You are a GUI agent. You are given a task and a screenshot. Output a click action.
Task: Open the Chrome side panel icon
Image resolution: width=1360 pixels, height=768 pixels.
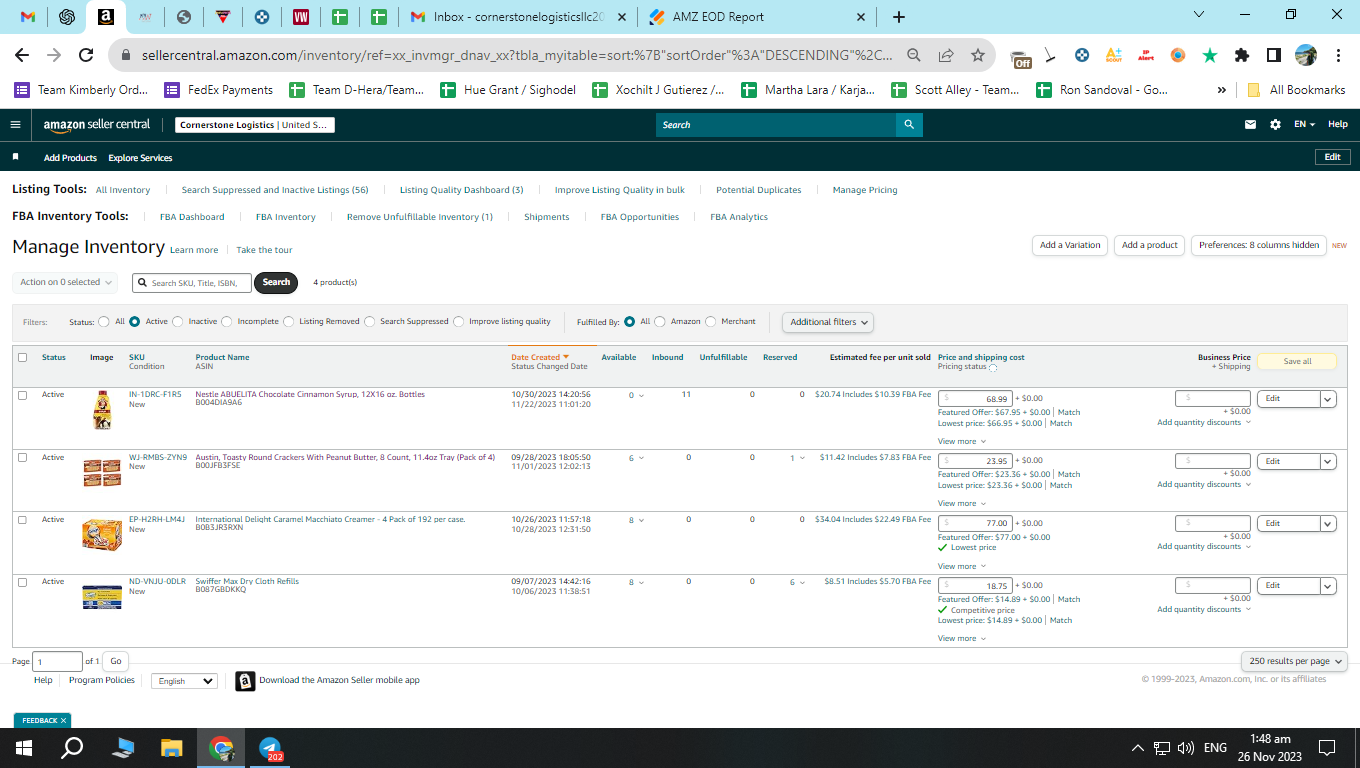[x=1274, y=56]
